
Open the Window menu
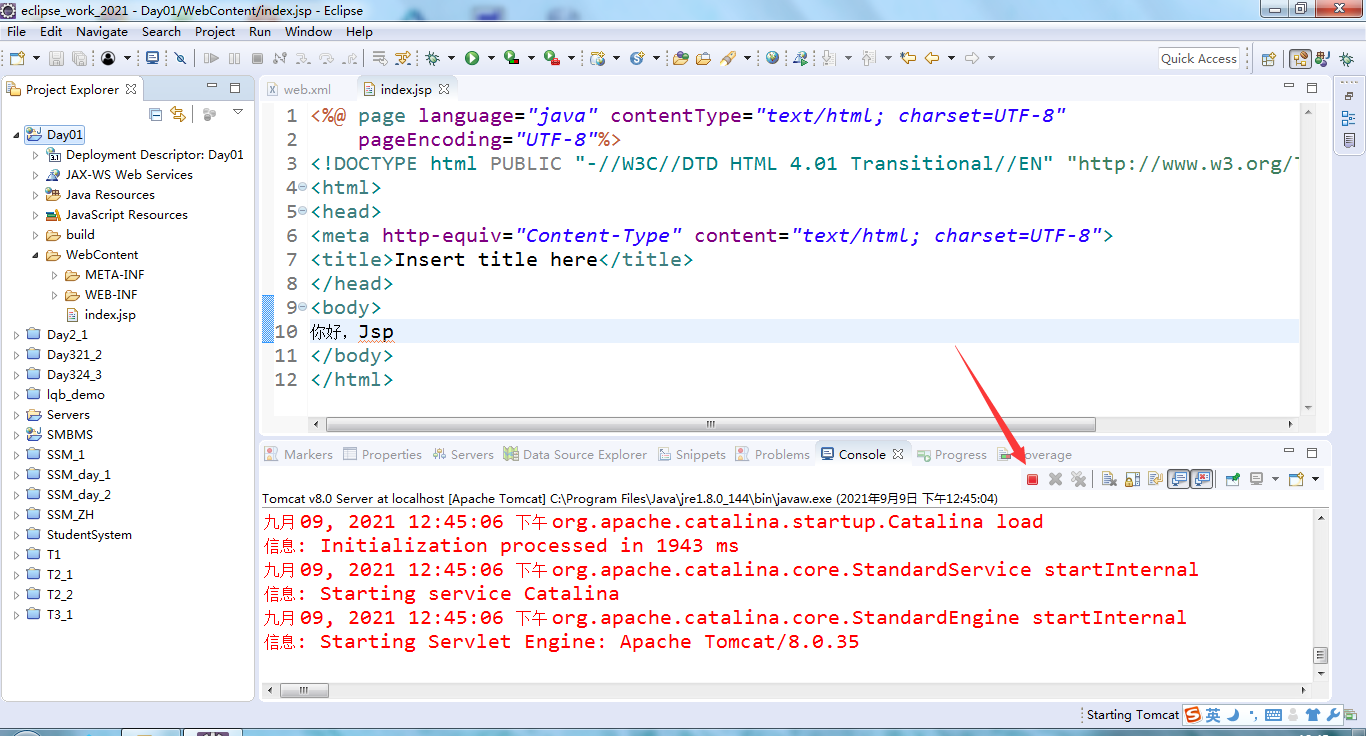(x=308, y=31)
